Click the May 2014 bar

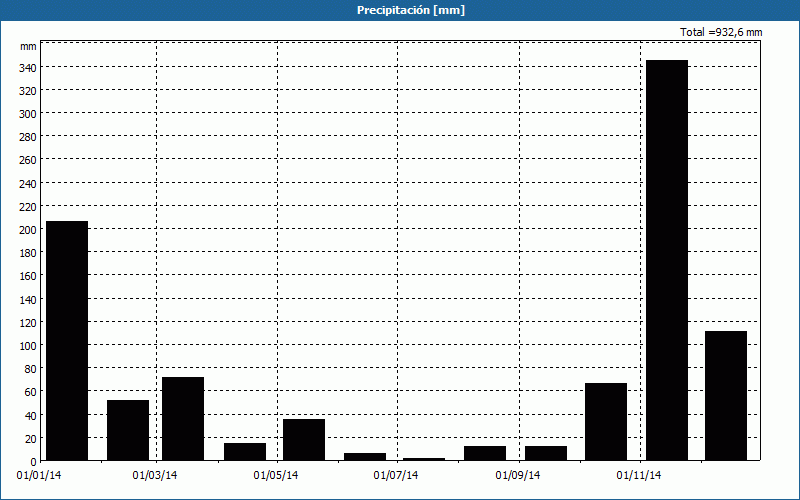(304, 440)
